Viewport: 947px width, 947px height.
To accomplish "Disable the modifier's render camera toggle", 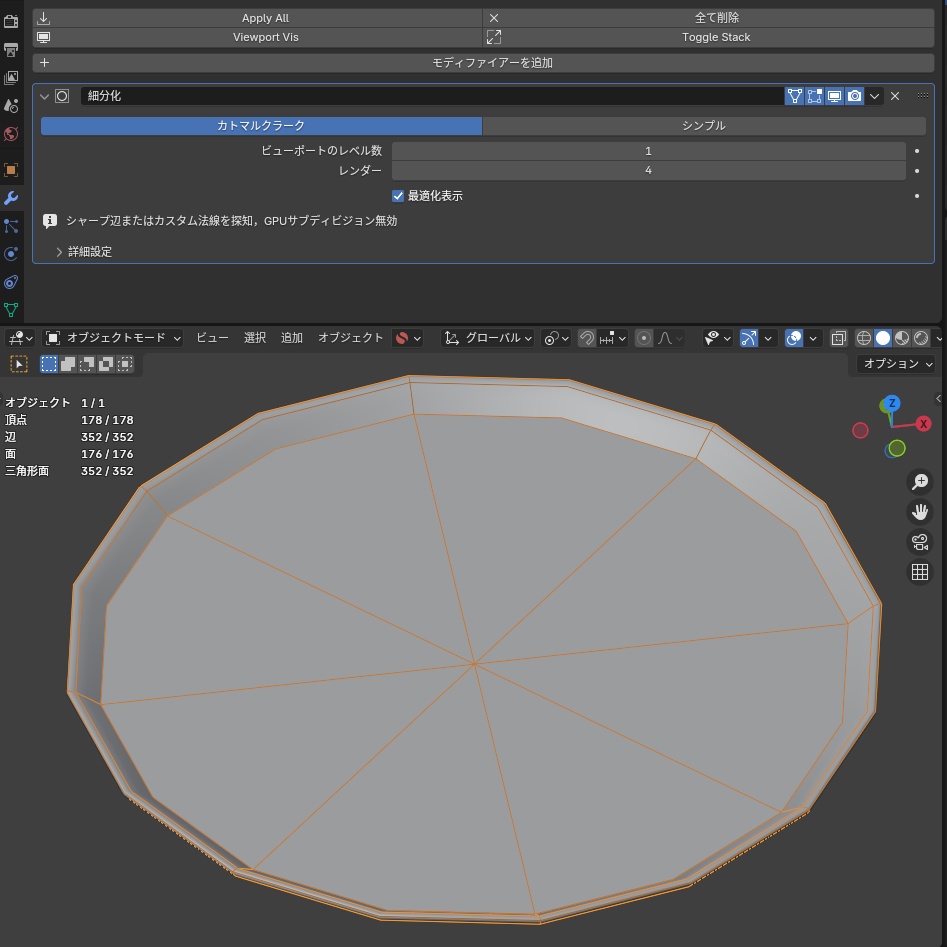I will [x=854, y=96].
